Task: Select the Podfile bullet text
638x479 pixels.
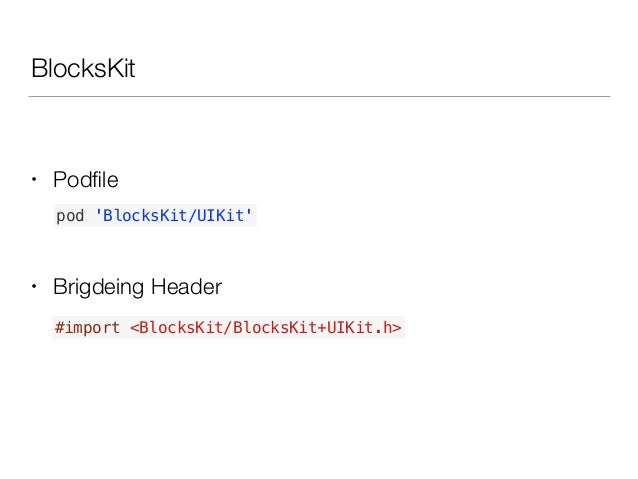Action: tap(85, 180)
